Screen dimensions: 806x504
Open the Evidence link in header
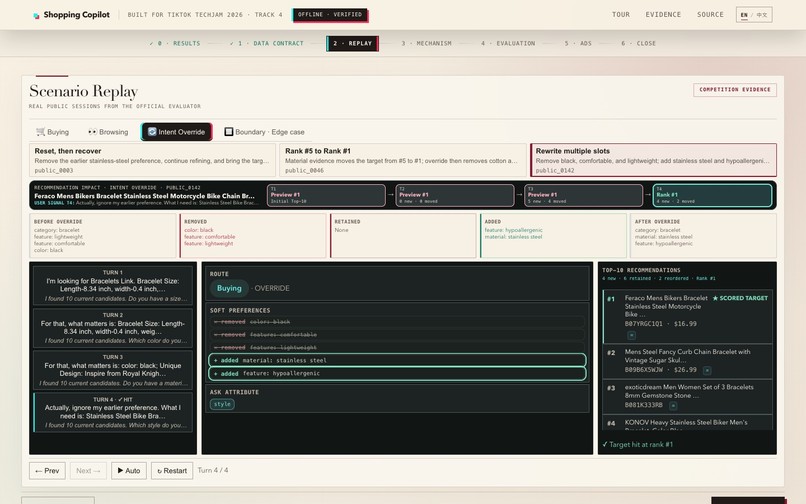(x=663, y=15)
